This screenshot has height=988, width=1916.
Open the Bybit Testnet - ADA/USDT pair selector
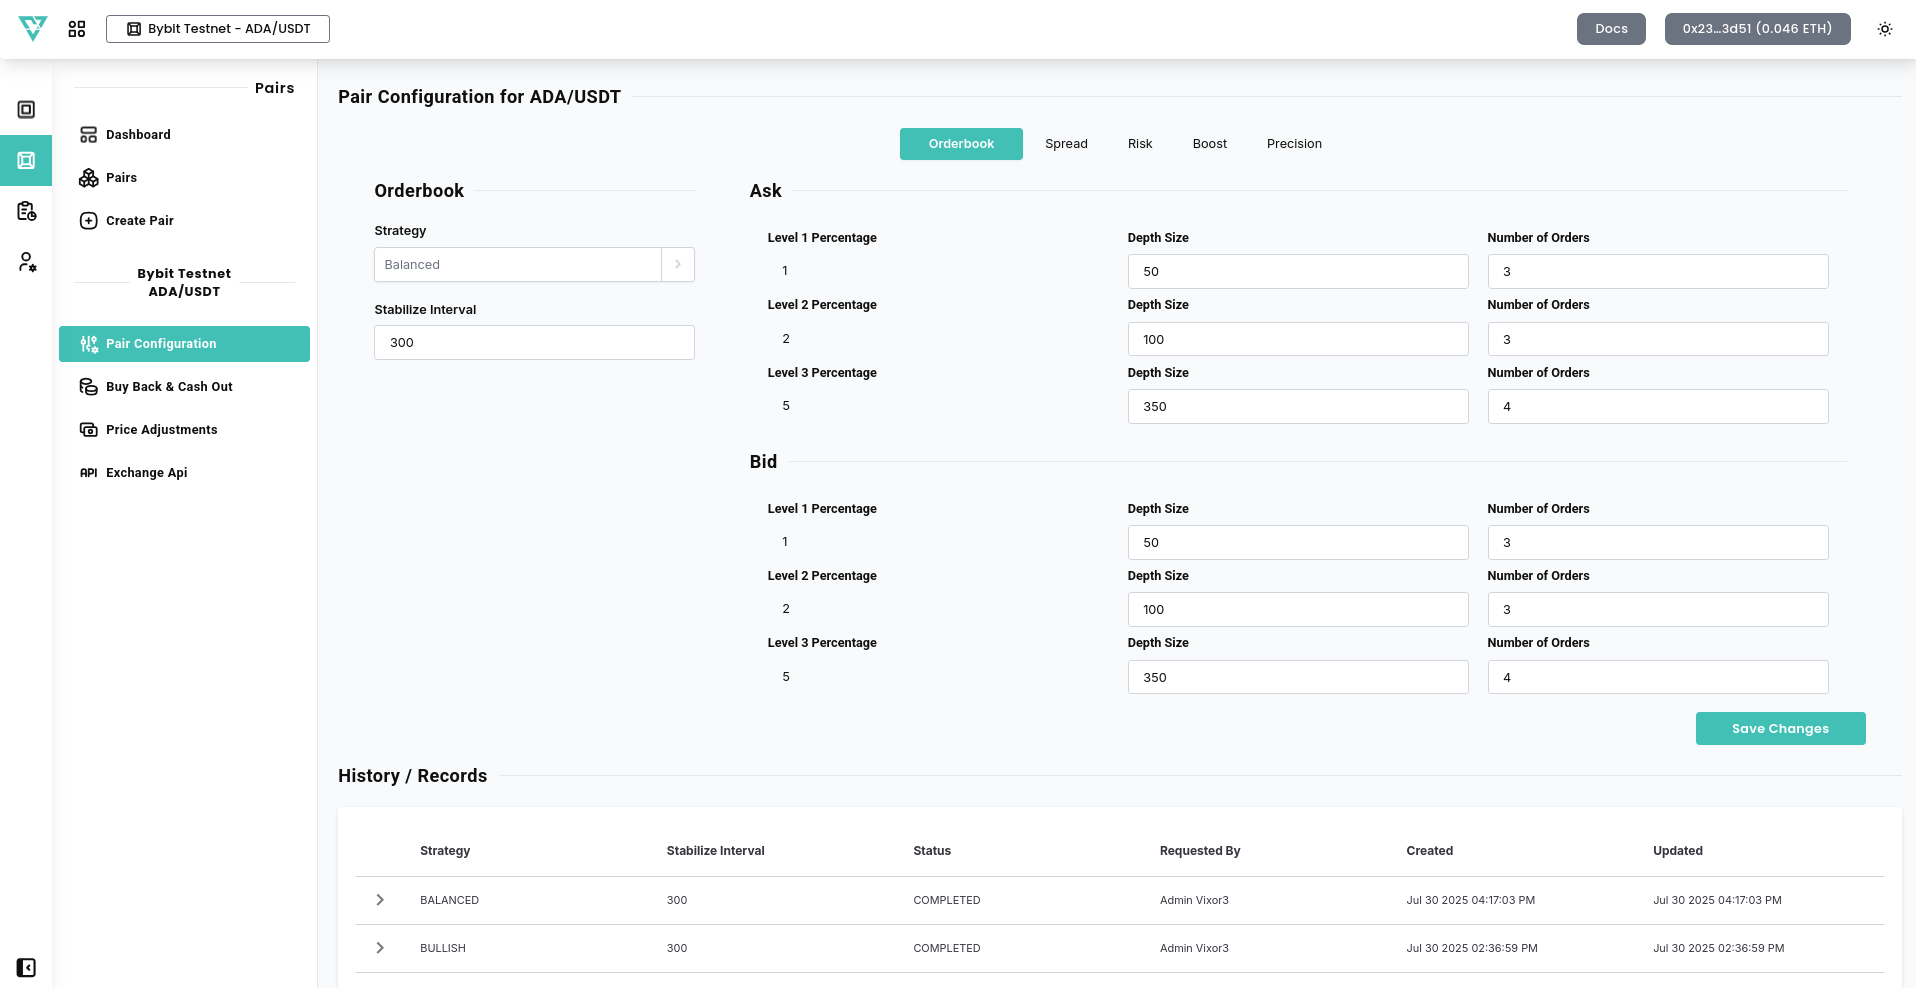click(x=218, y=29)
